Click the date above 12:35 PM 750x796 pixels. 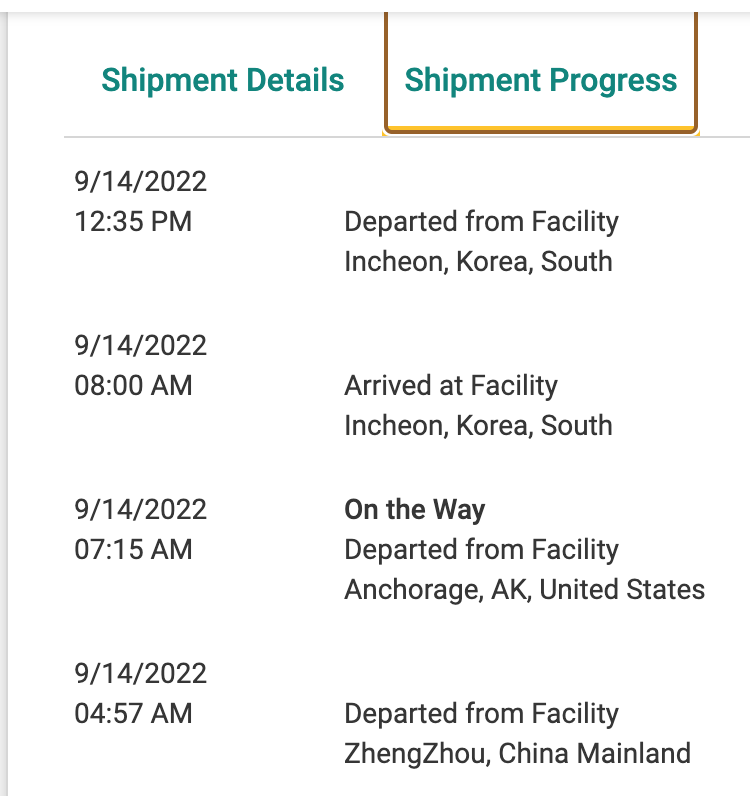[141, 181]
